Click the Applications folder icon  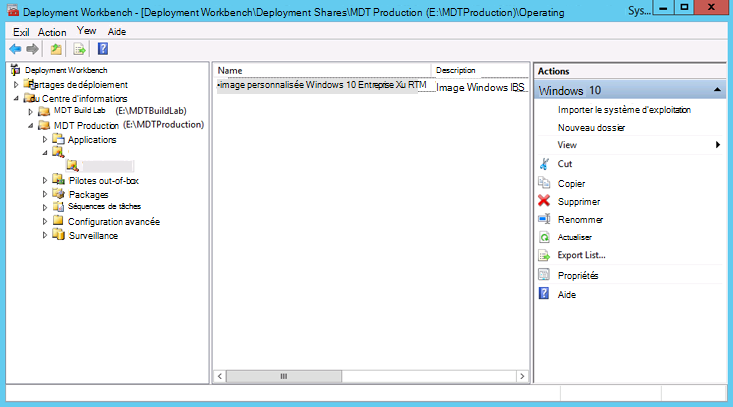(x=58, y=139)
